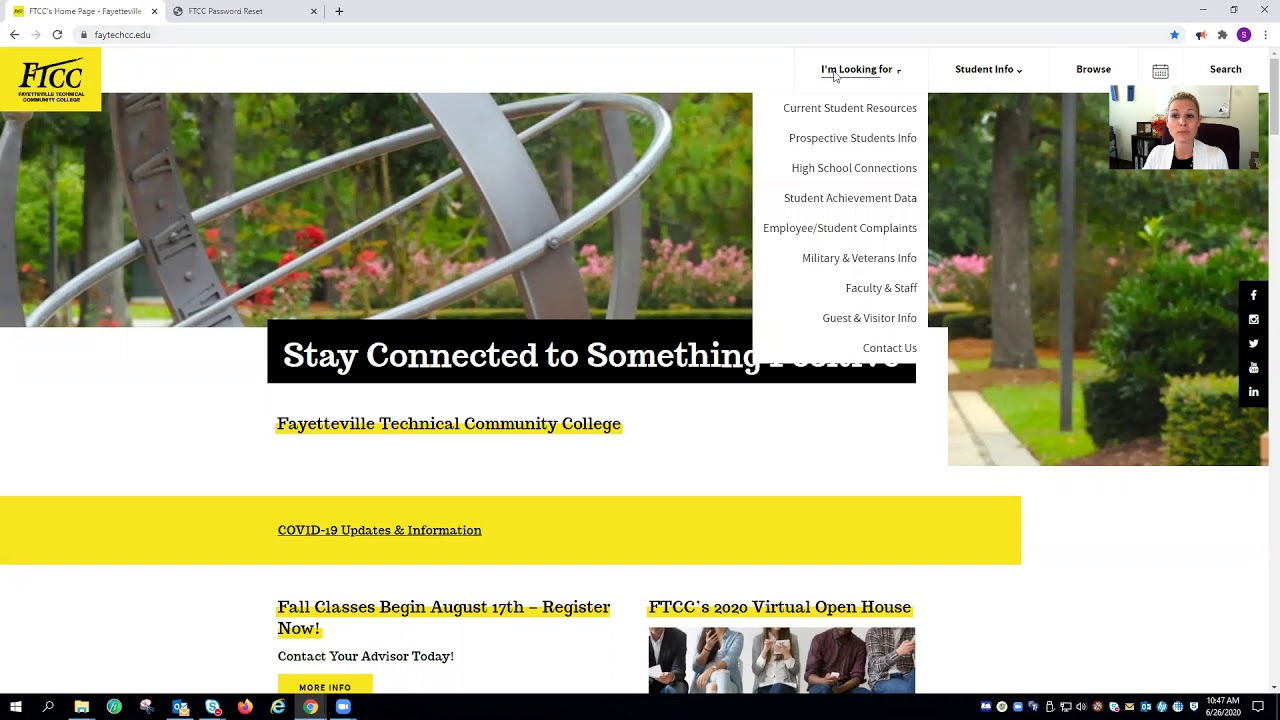Open FTCC's Instagram page icon
This screenshot has height=720, width=1280.
[1253, 320]
